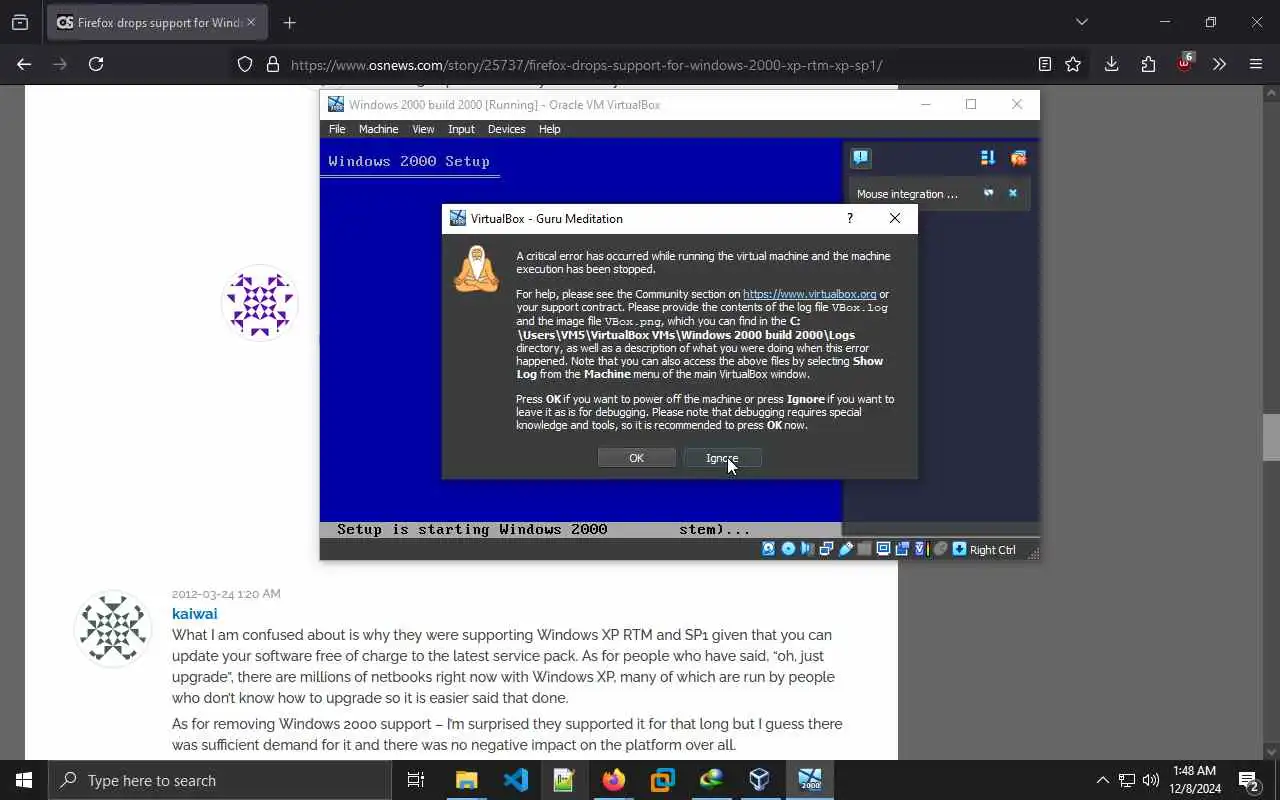The image size is (1280, 800).
Task: Expand more tools overflow chevron
Action: [1219, 64]
